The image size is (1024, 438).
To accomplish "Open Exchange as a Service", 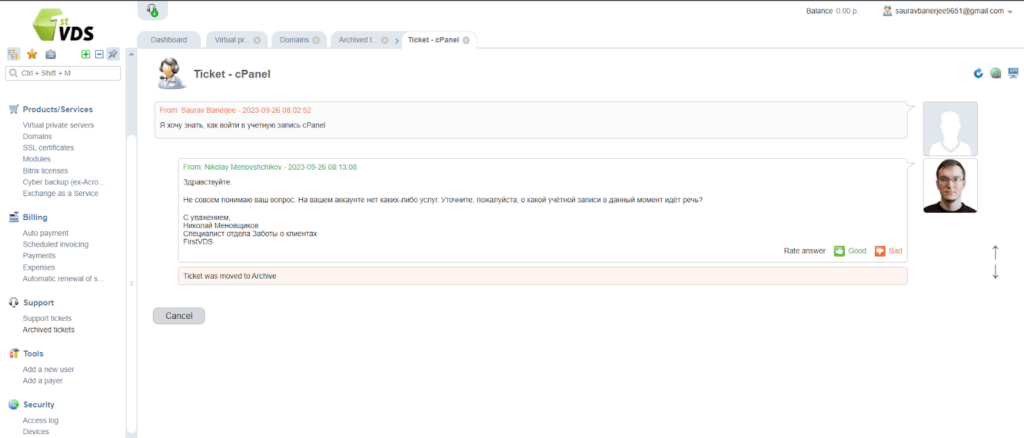I will pos(61,193).
